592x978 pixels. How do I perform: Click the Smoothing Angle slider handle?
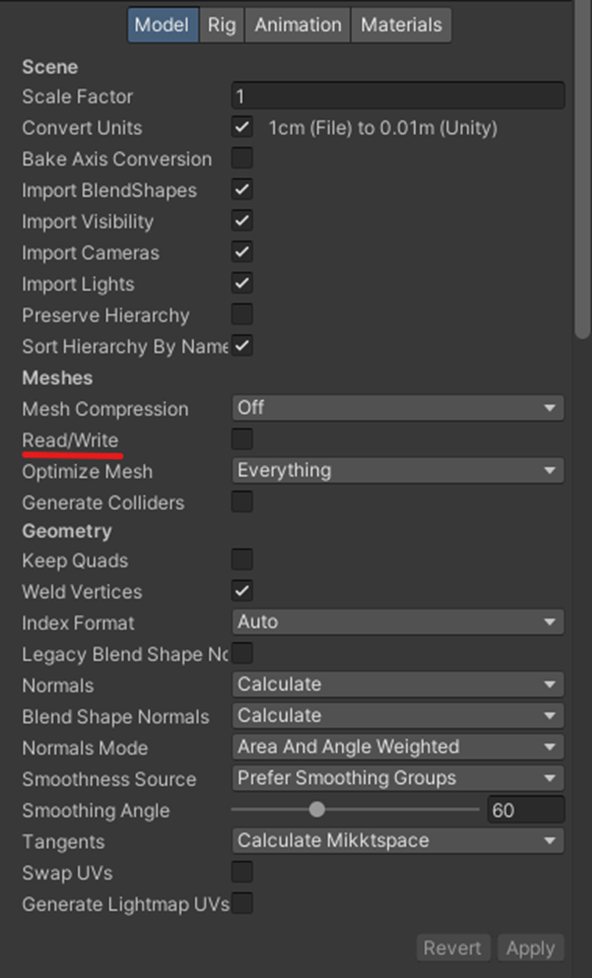pos(317,810)
